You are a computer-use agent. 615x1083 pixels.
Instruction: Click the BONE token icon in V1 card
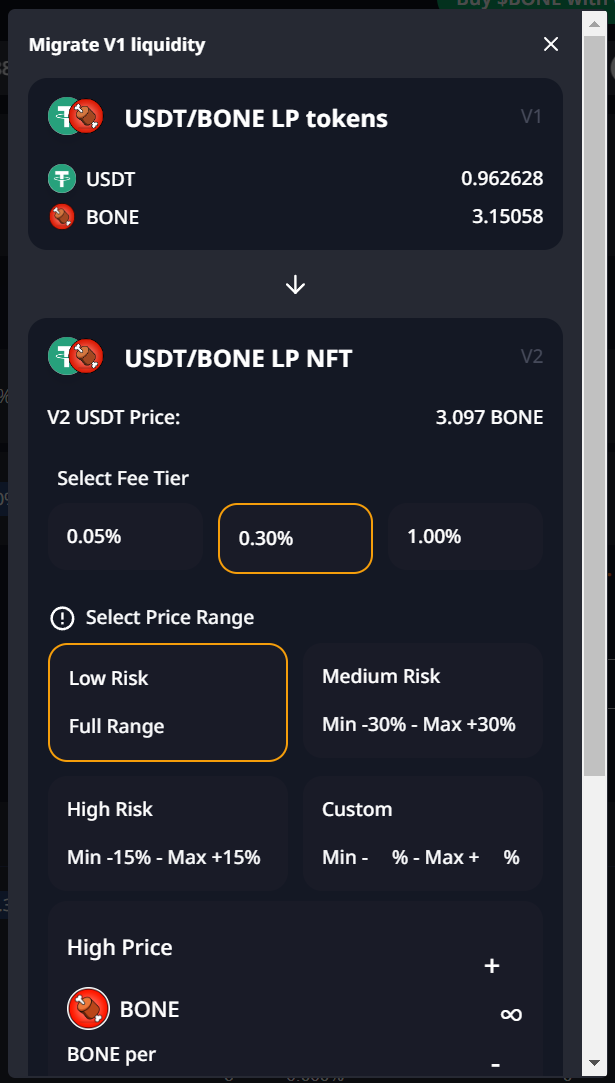(62, 216)
